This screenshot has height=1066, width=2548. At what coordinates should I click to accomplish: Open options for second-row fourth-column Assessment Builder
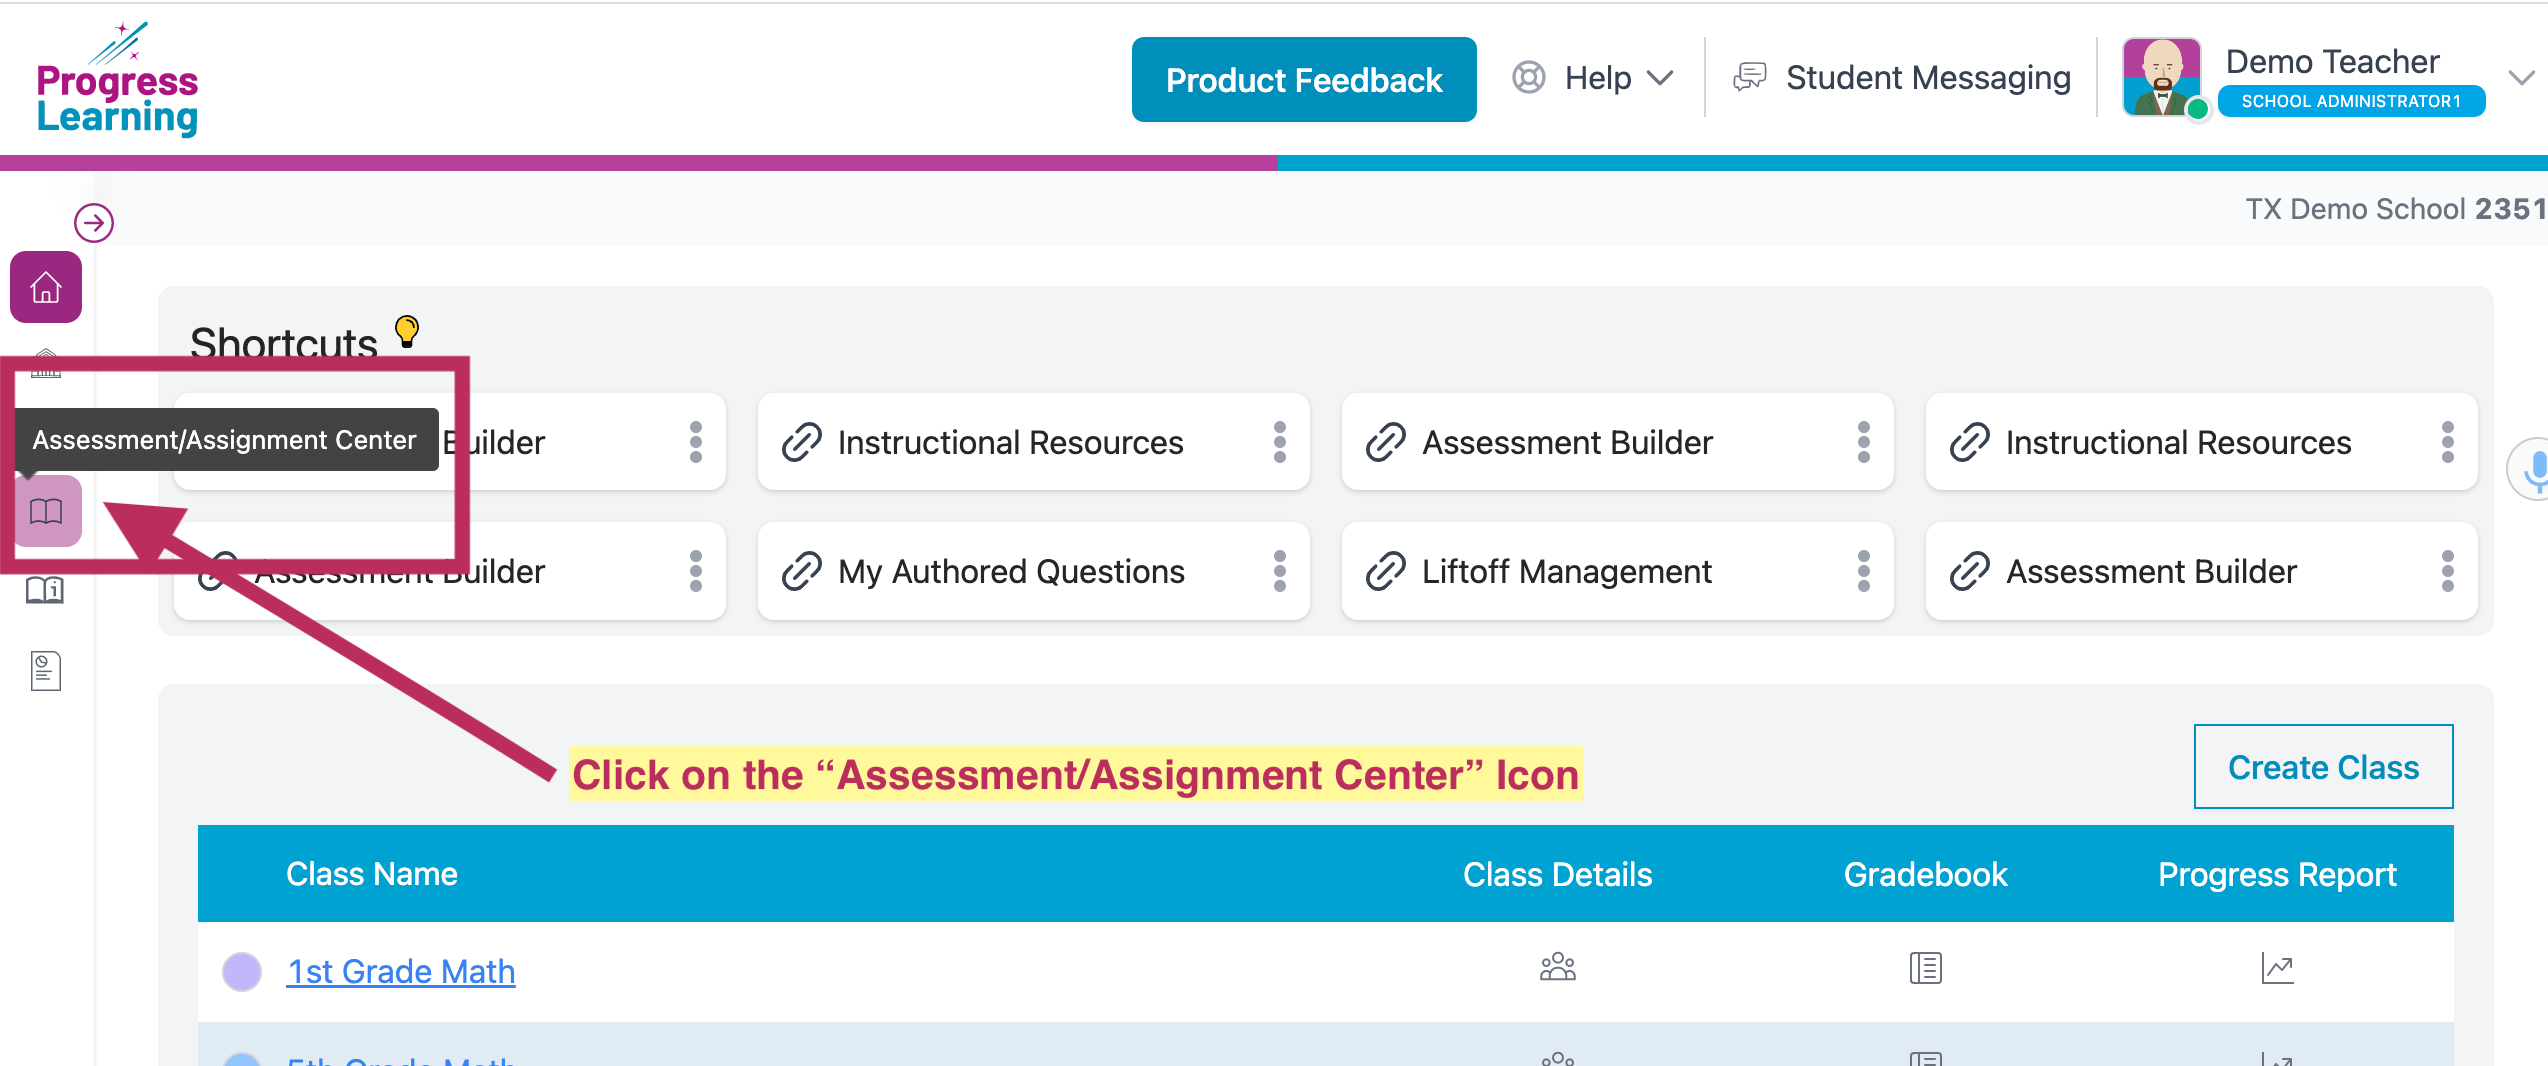tap(2448, 571)
